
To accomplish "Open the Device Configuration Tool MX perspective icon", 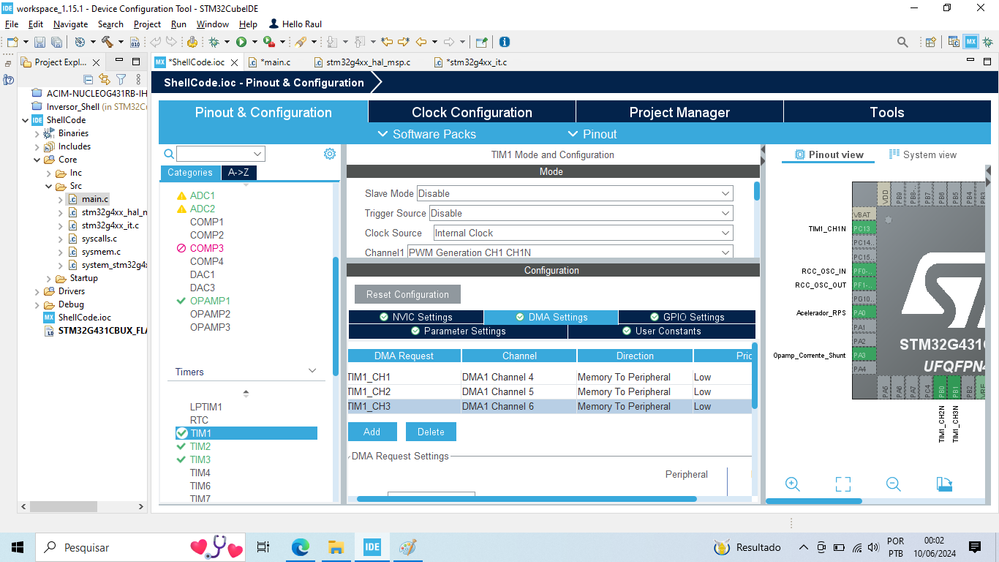I will [x=970, y=42].
